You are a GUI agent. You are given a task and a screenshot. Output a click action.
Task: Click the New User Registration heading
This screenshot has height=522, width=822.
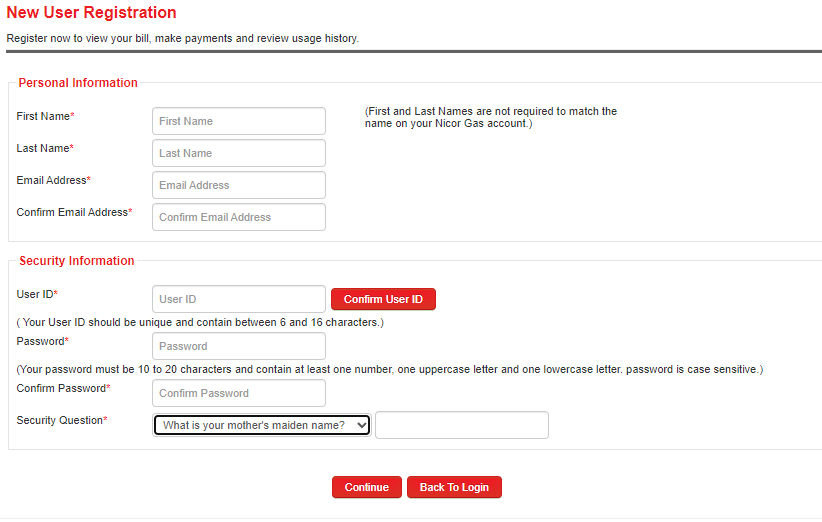tap(91, 13)
